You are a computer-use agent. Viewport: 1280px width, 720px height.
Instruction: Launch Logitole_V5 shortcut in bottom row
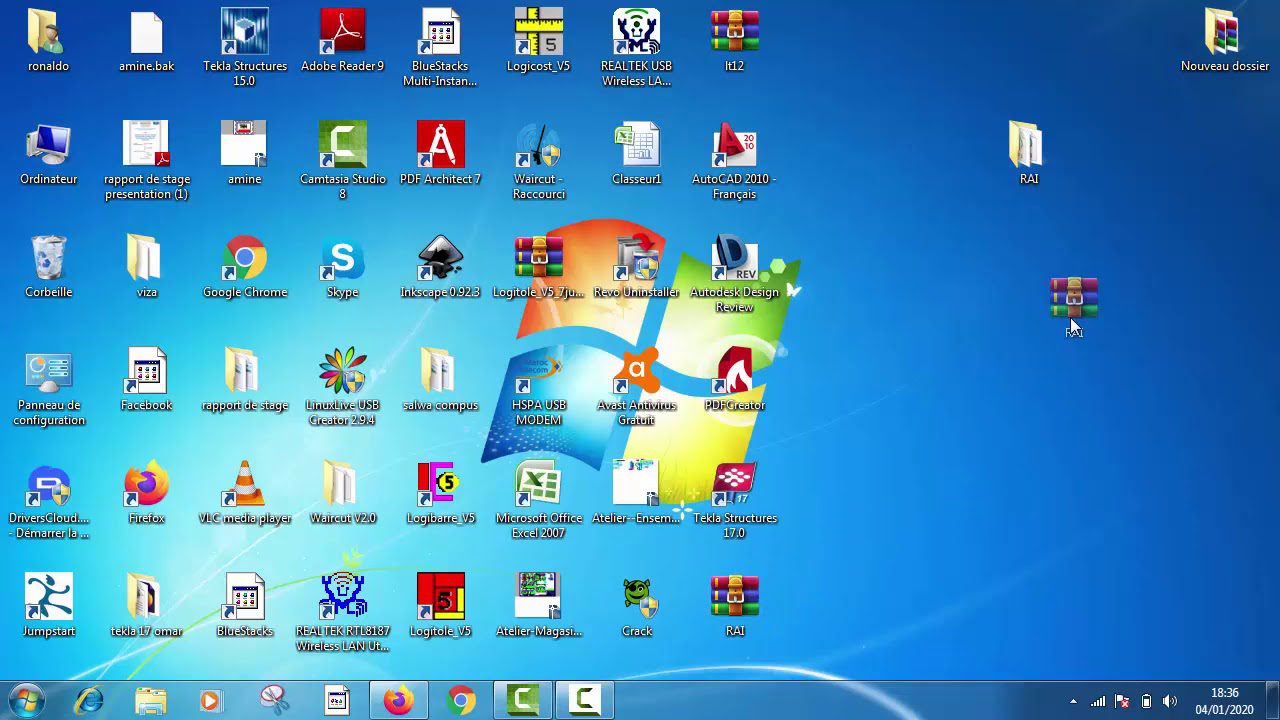tap(440, 598)
